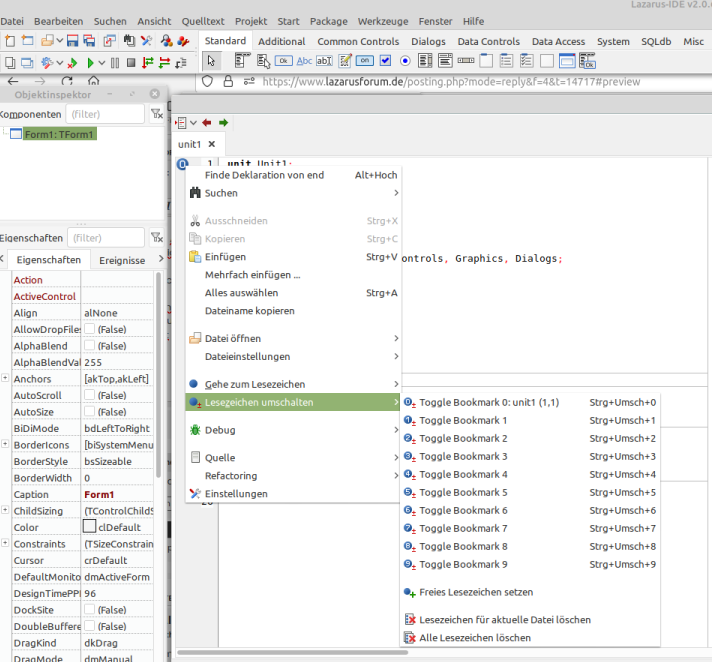Click the green Run program arrow icon

(90, 63)
